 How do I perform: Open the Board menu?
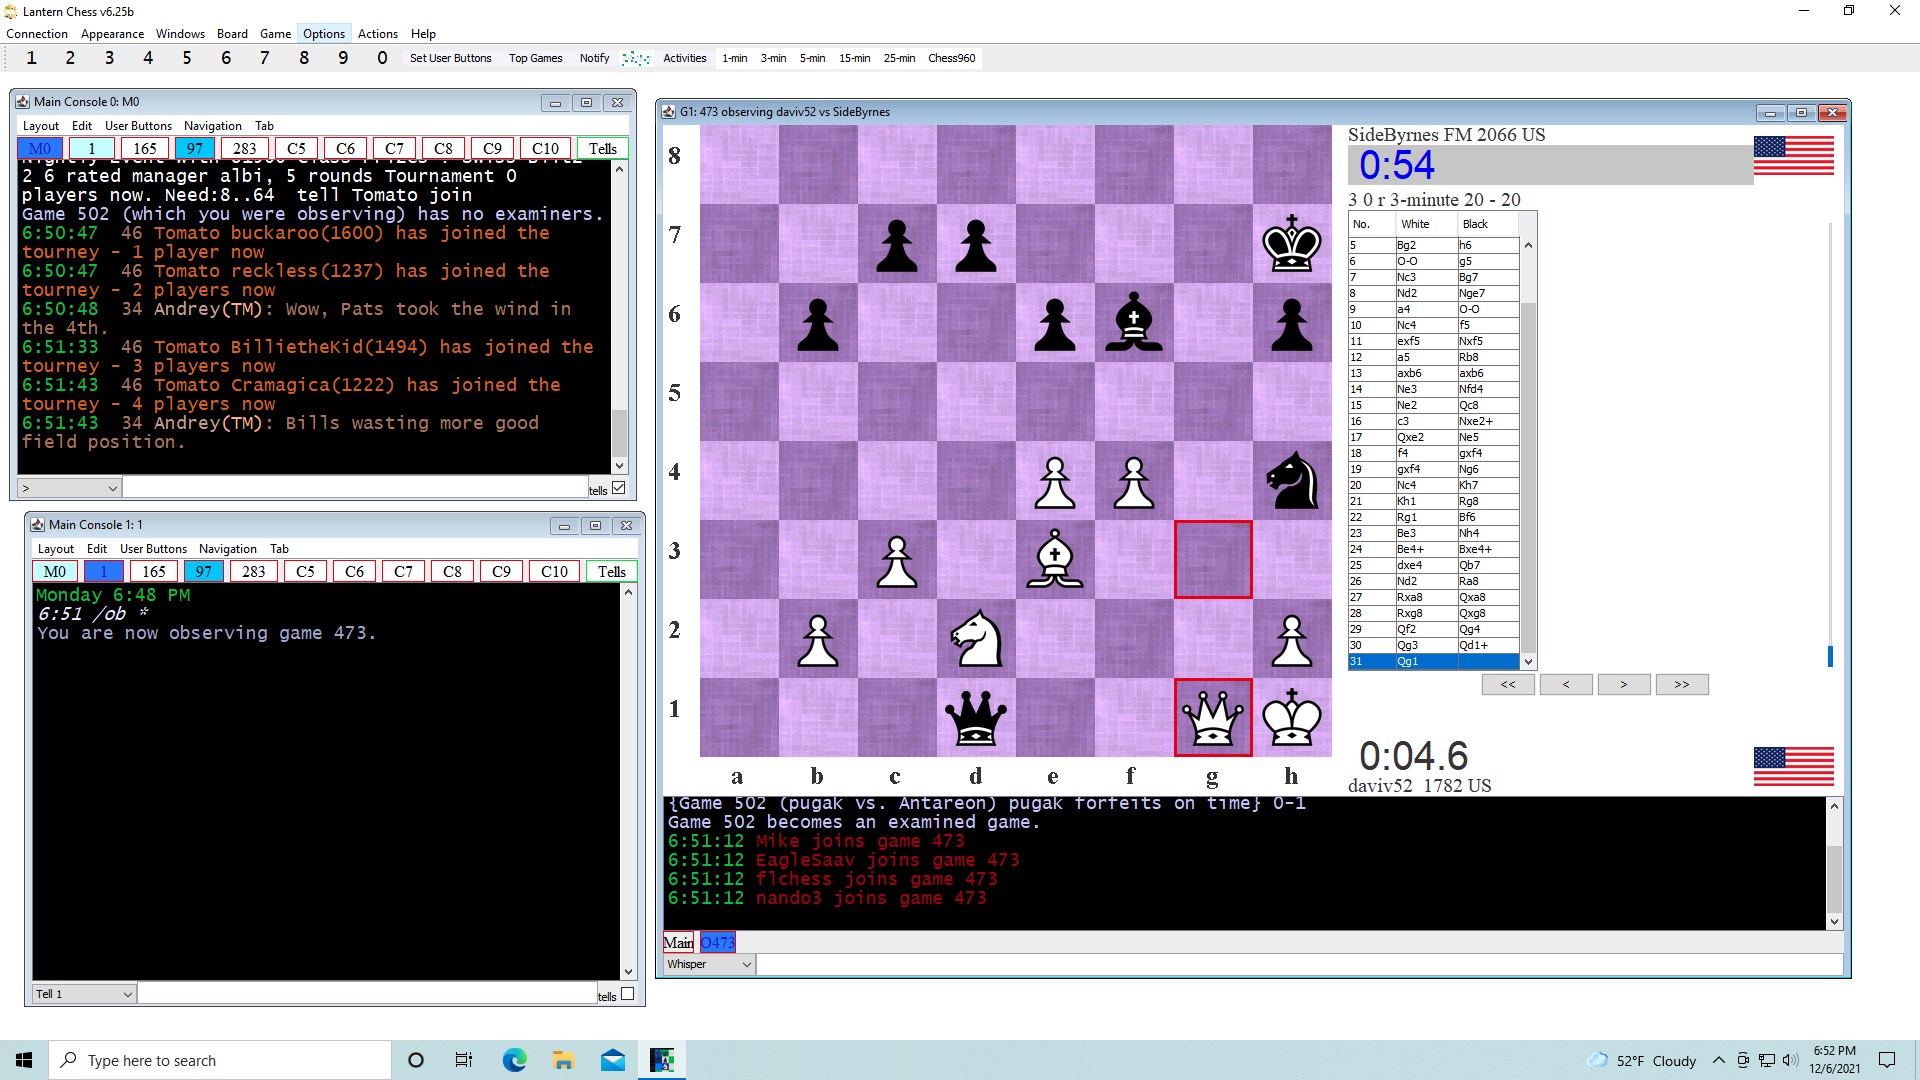pyautogui.click(x=231, y=33)
